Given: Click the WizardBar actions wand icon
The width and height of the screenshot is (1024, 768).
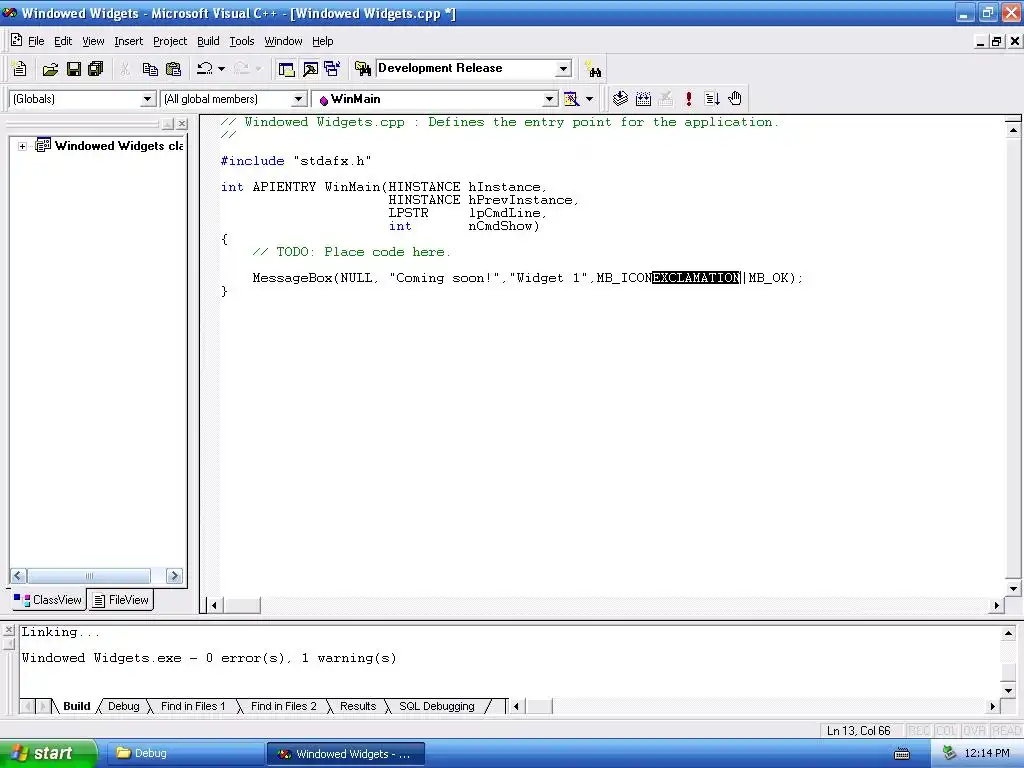Looking at the screenshot, I should [x=571, y=99].
